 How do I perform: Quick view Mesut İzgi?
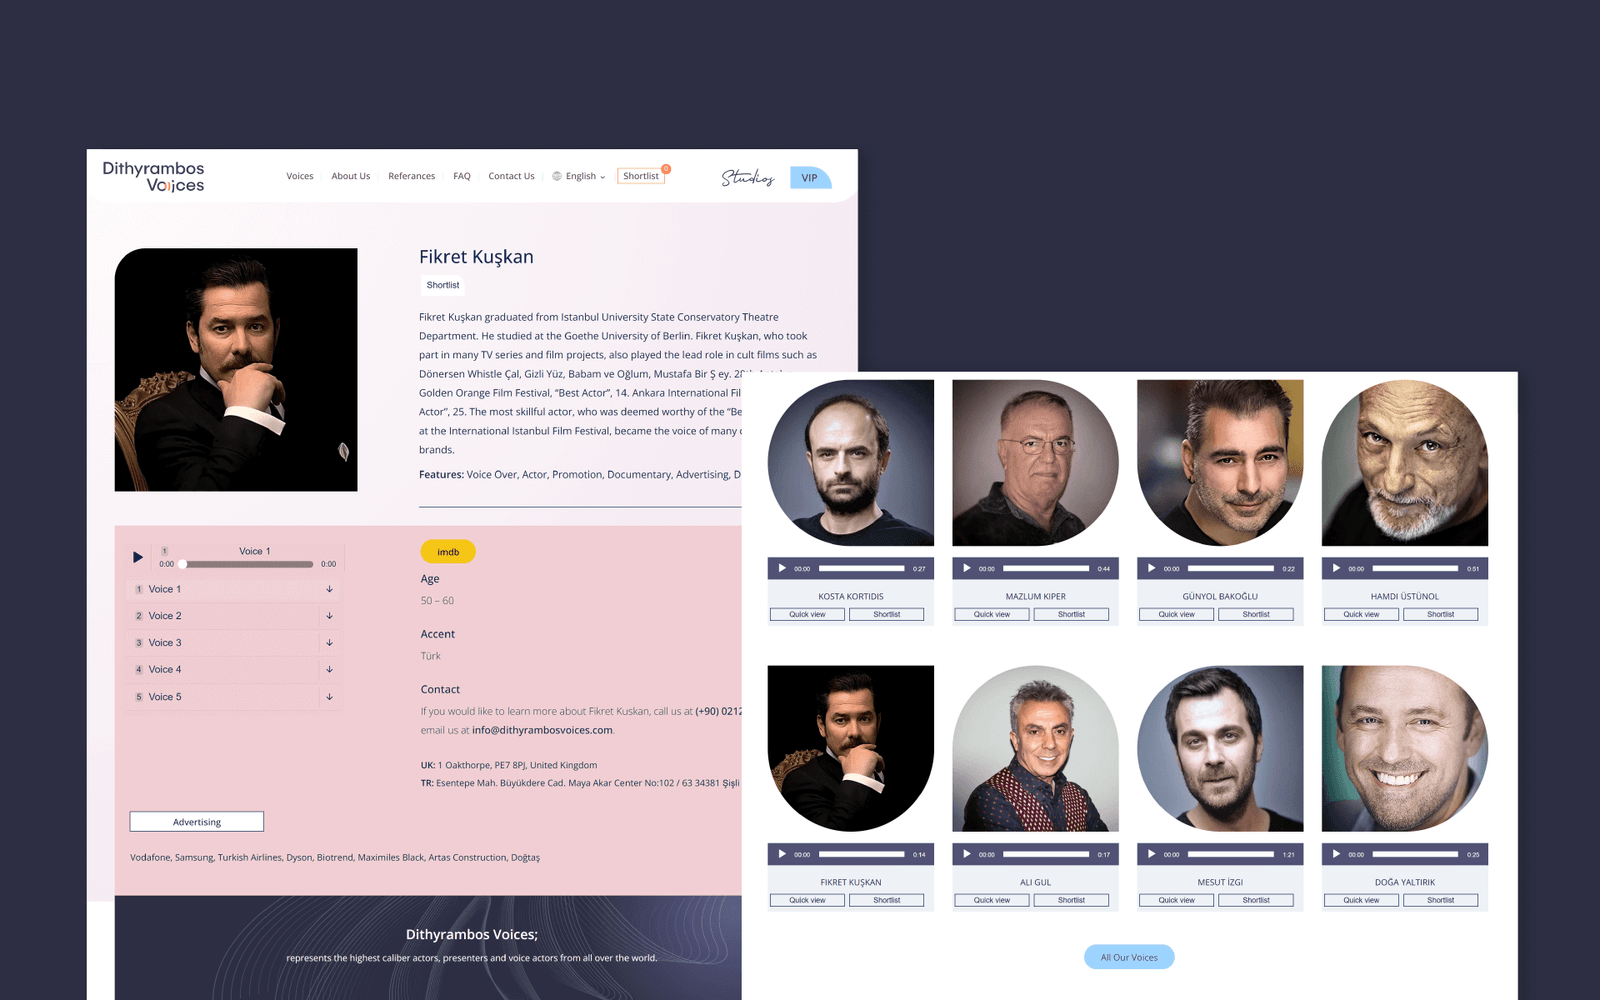tap(1177, 900)
